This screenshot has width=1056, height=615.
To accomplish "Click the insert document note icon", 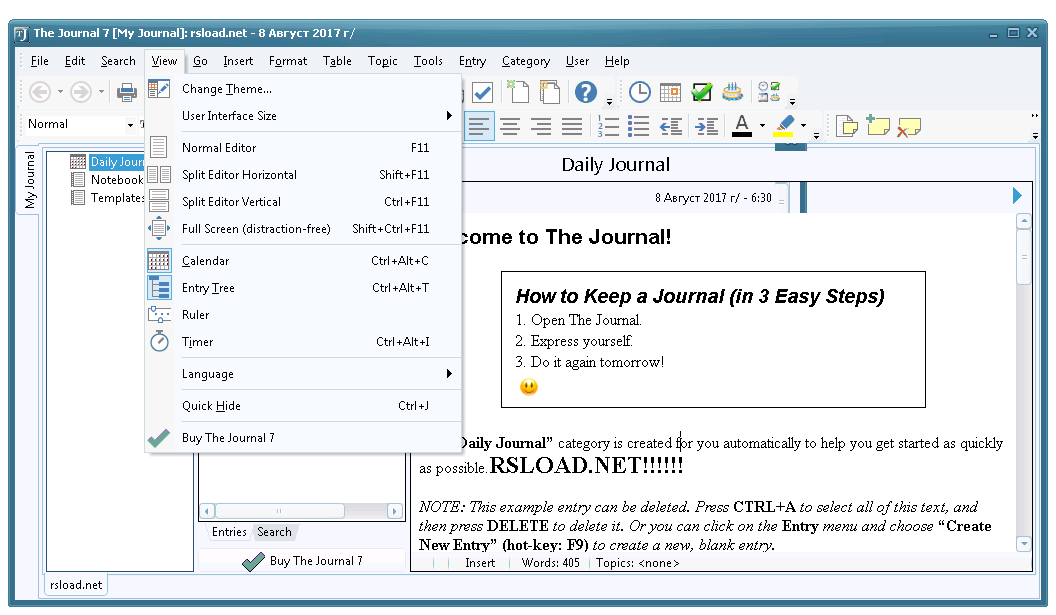I will click(847, 126).
